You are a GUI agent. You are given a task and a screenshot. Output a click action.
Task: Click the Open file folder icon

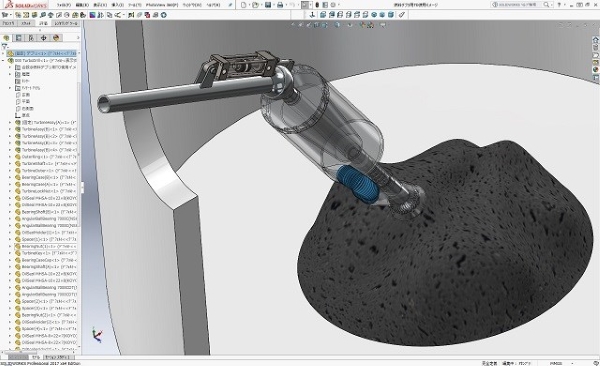(255, 5)
